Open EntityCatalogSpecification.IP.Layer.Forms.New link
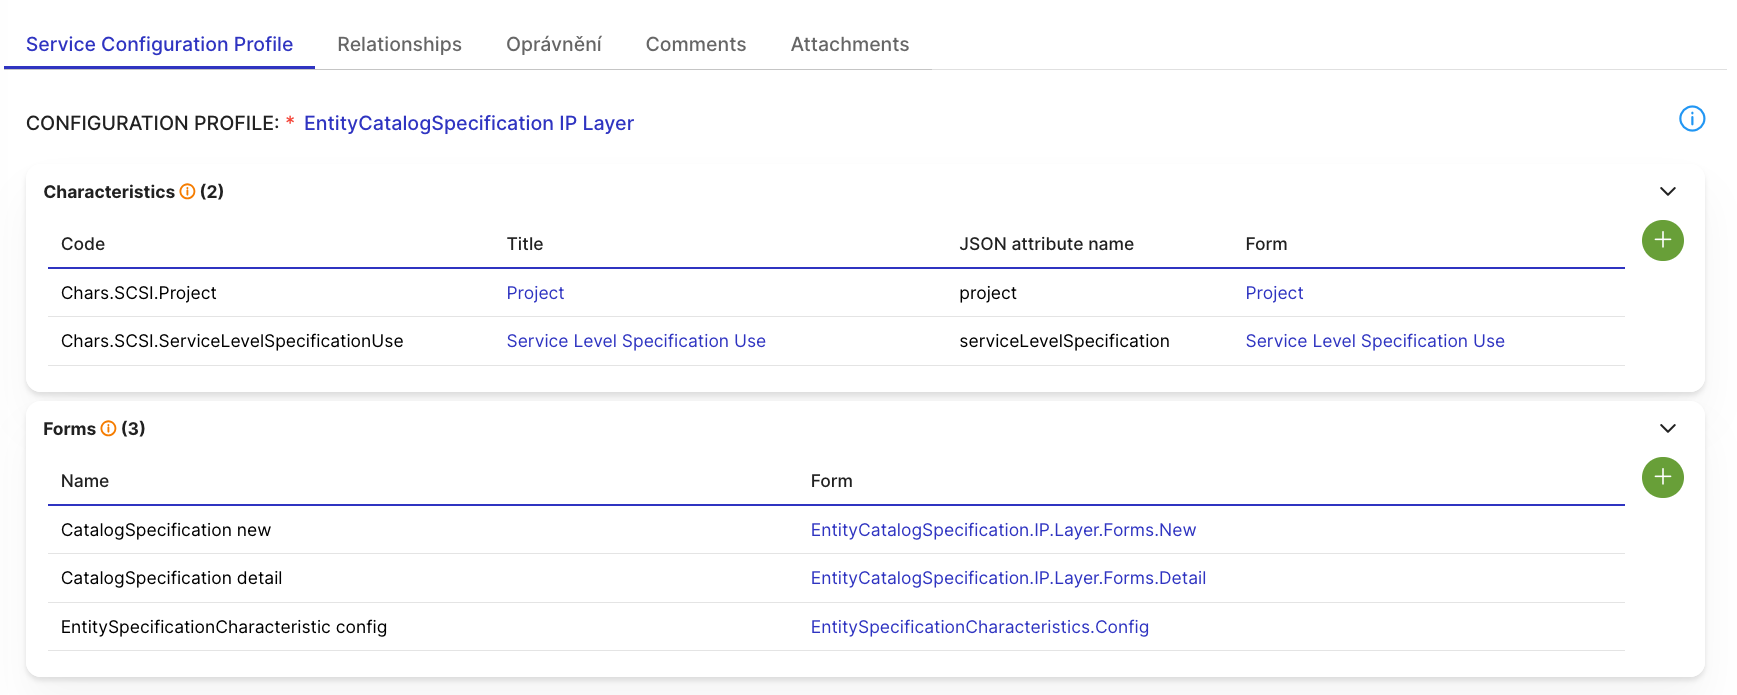The image size is (1737, 695). point(1002,530)
